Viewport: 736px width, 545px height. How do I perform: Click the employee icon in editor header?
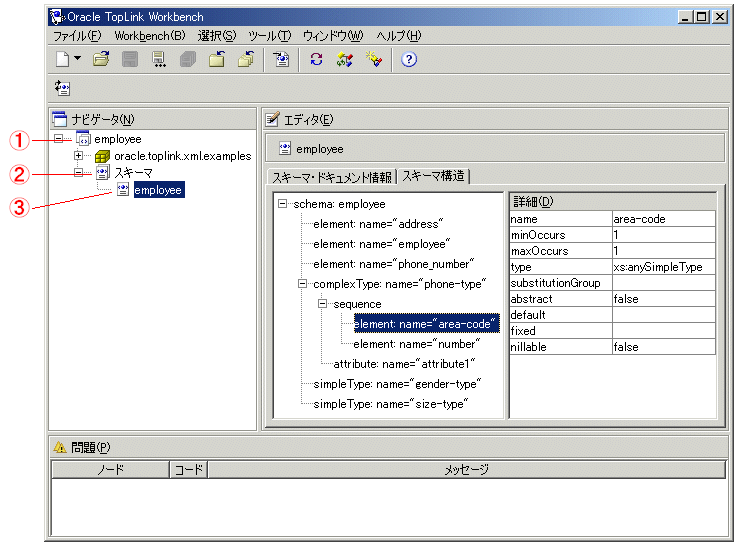pyautogui.click(x=285, y=148)
